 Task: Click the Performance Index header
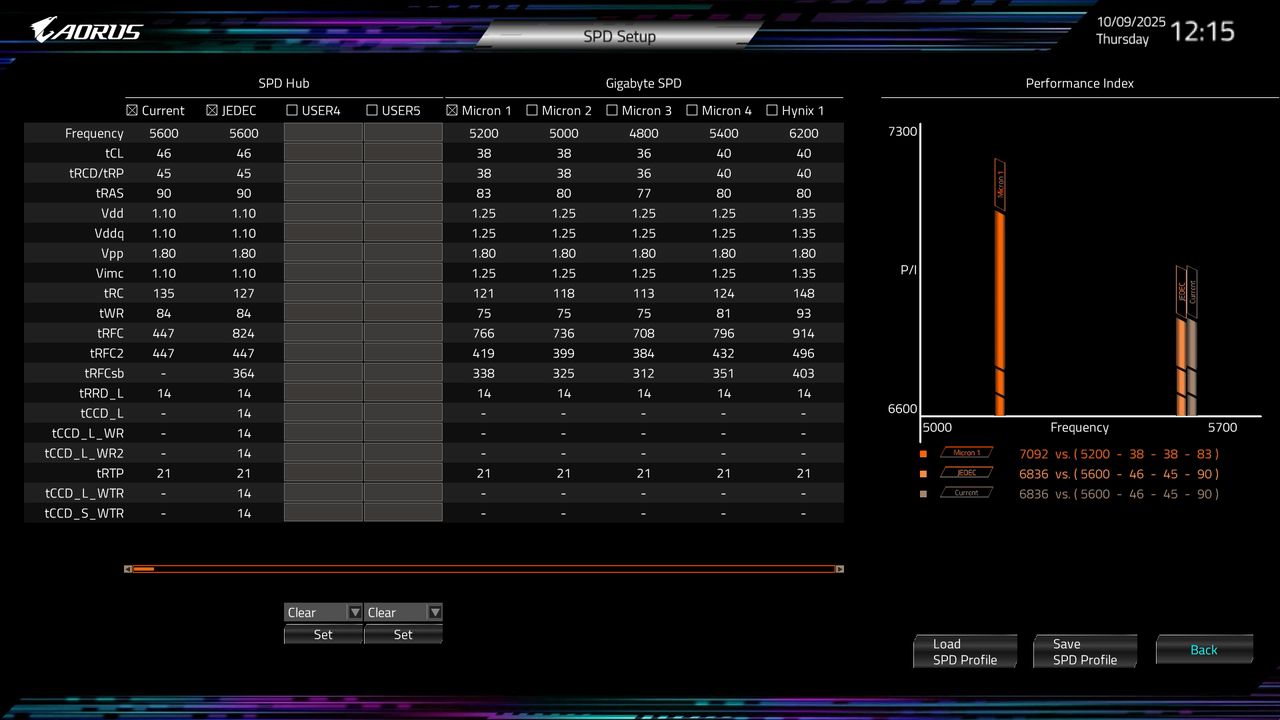point(1079,83)
